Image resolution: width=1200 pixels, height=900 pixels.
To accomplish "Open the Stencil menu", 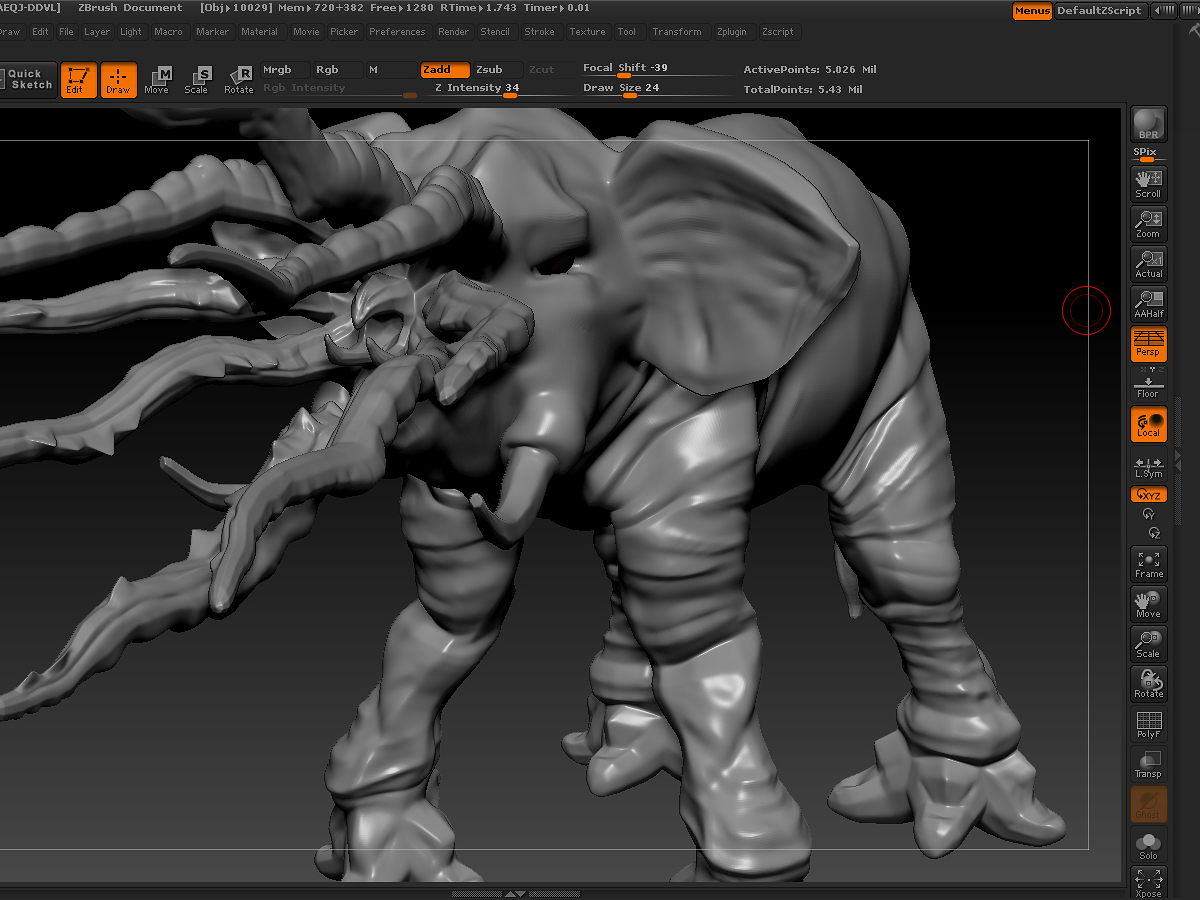I will point(495,32).
